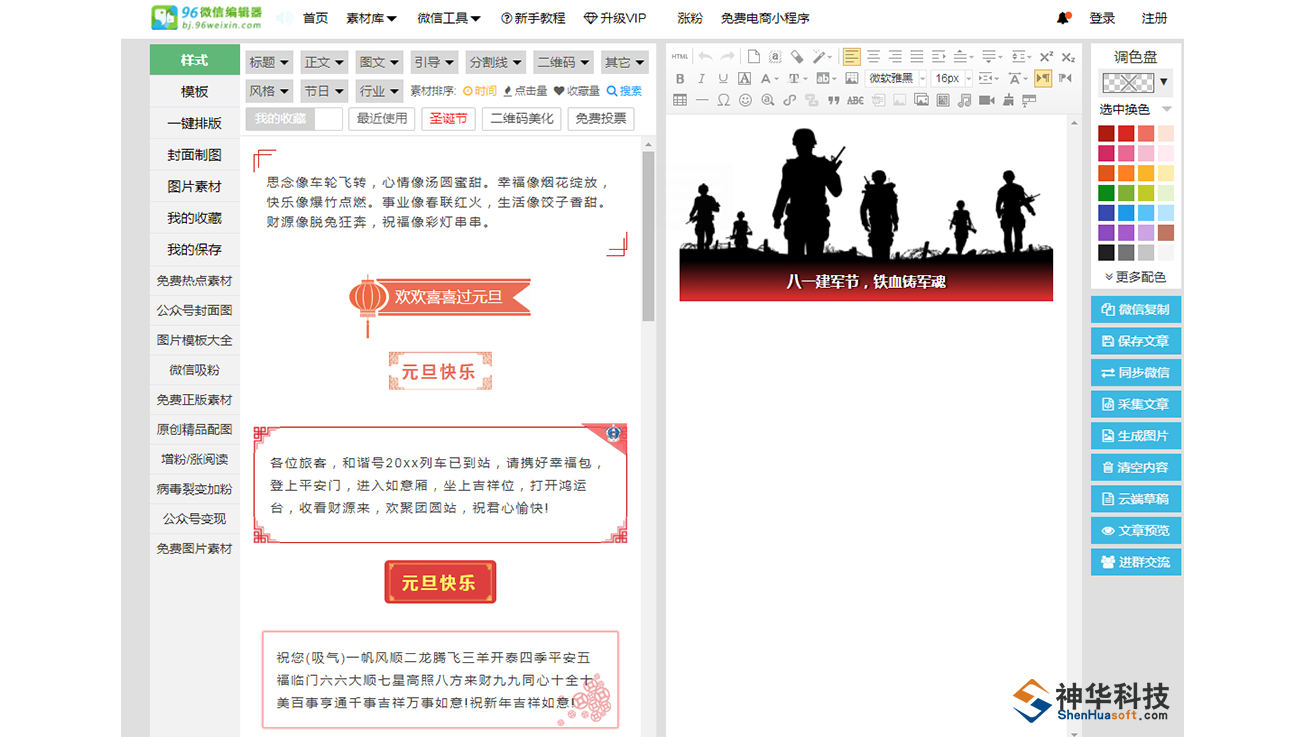This screenshot has height=737, width=1306.
Task: Insert special character omega icon
Action: [x=724, y=100]
